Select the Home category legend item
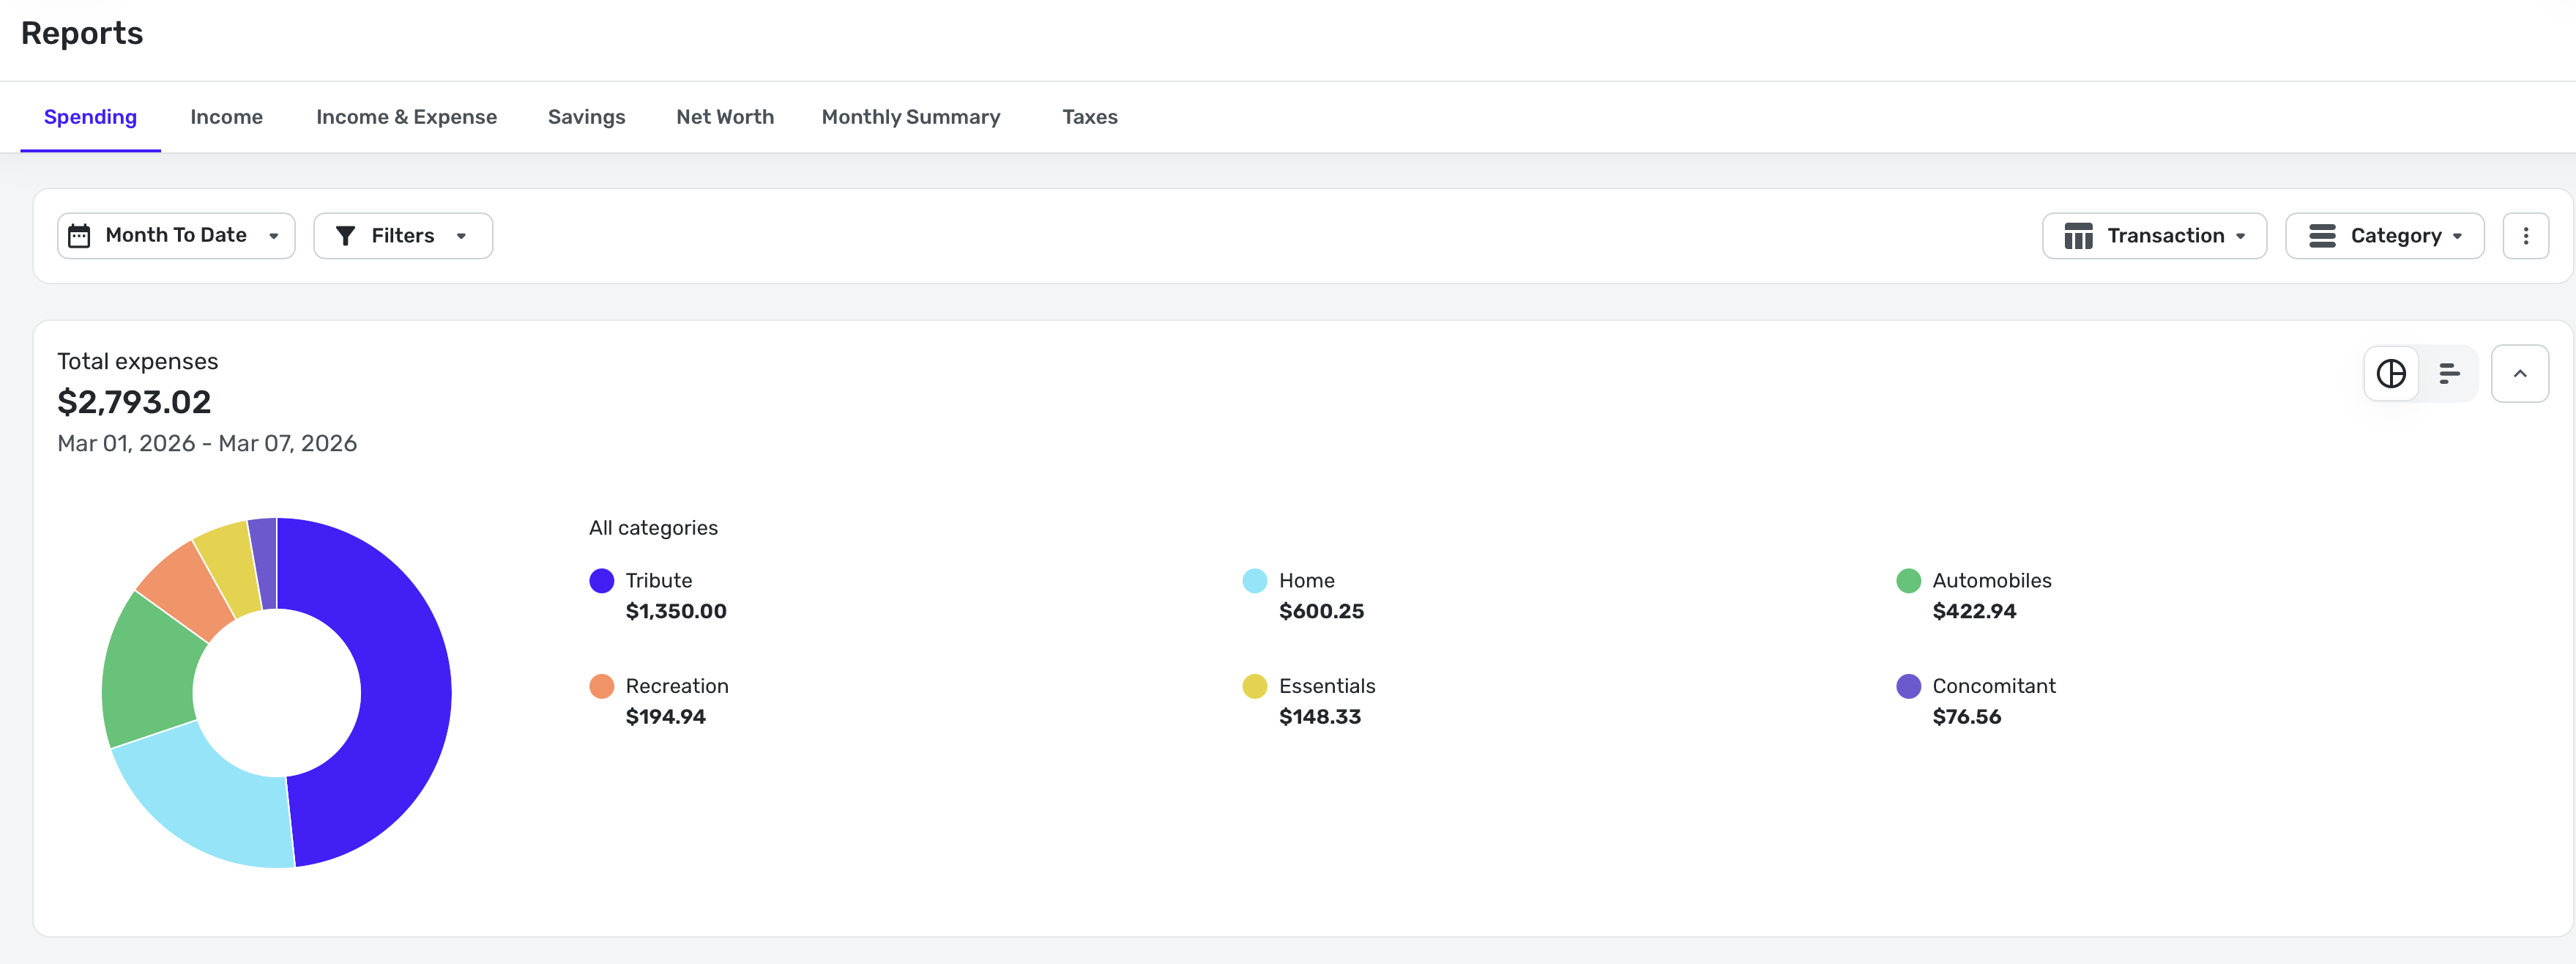This screenshot has height=964, width=2576. pos(1306,581)
